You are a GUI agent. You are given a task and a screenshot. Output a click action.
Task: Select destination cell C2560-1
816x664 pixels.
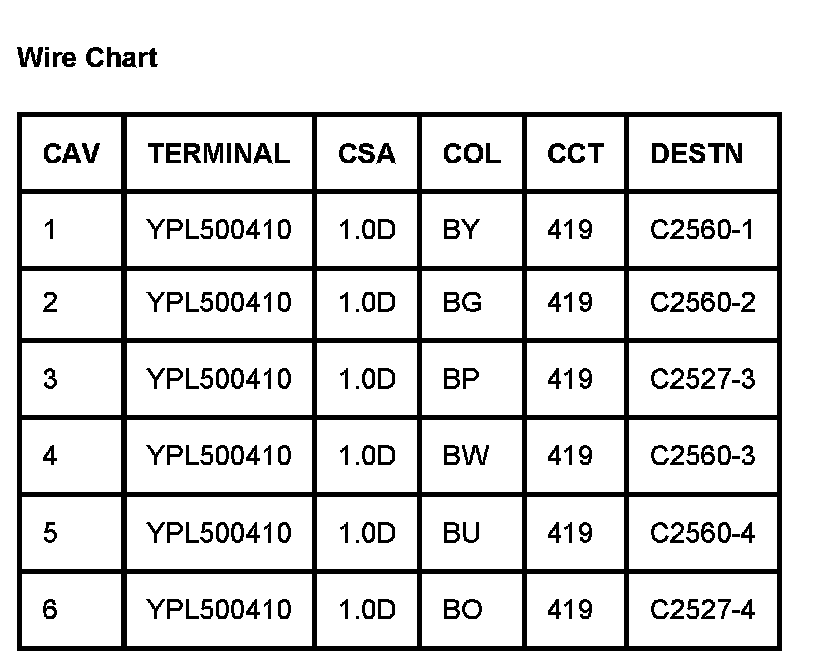[702, 230]
